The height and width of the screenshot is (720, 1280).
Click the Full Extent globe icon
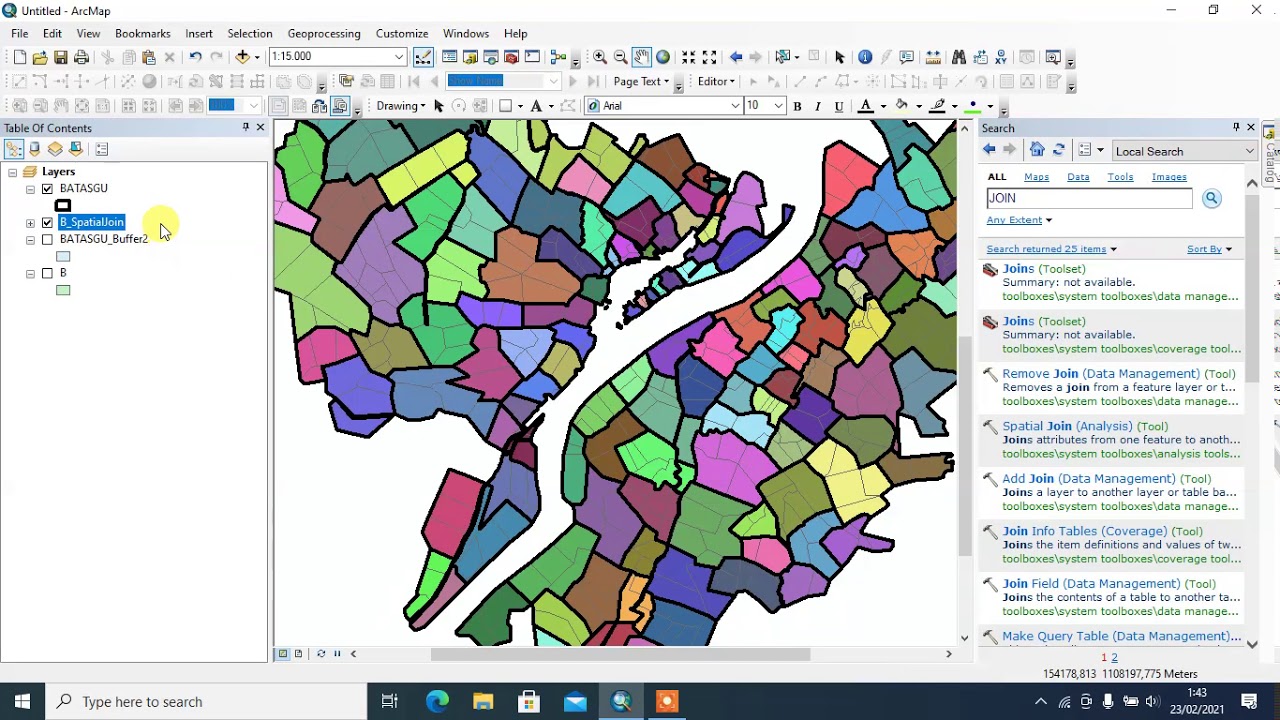pos(663,57)
